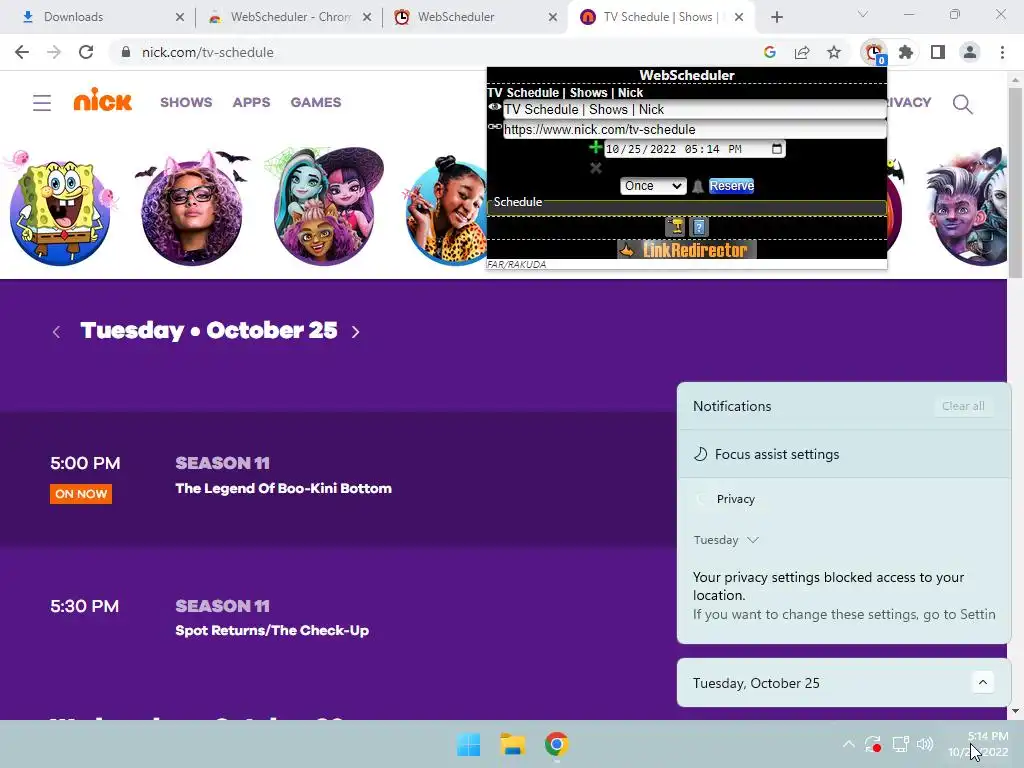Toggle the bell notification icon near Reserve
Viewport: 1024px width, 768px height.
click(697, 187)
